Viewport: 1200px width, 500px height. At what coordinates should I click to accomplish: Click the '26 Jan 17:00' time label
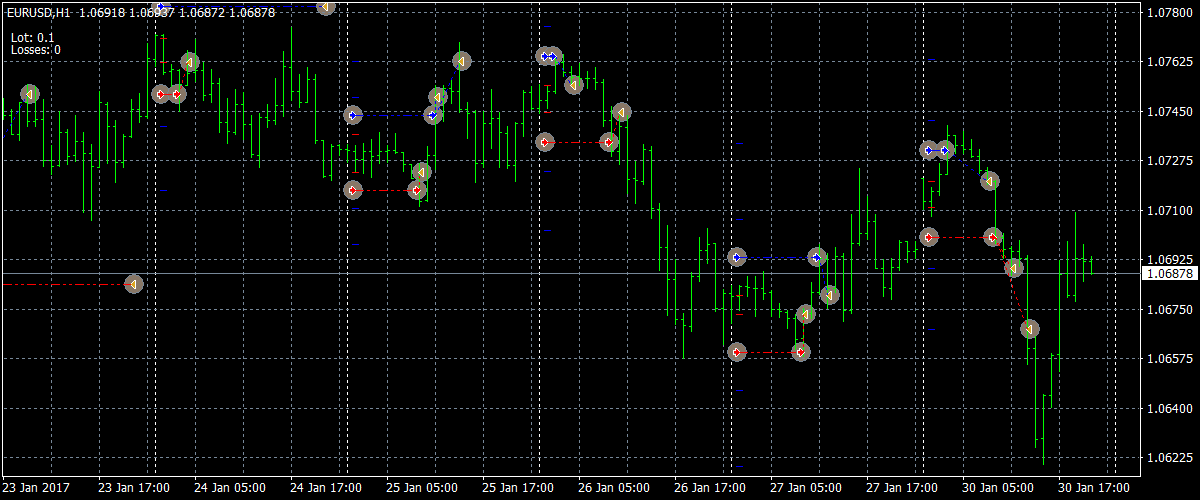pyautogui.click(x=710, y=489)
